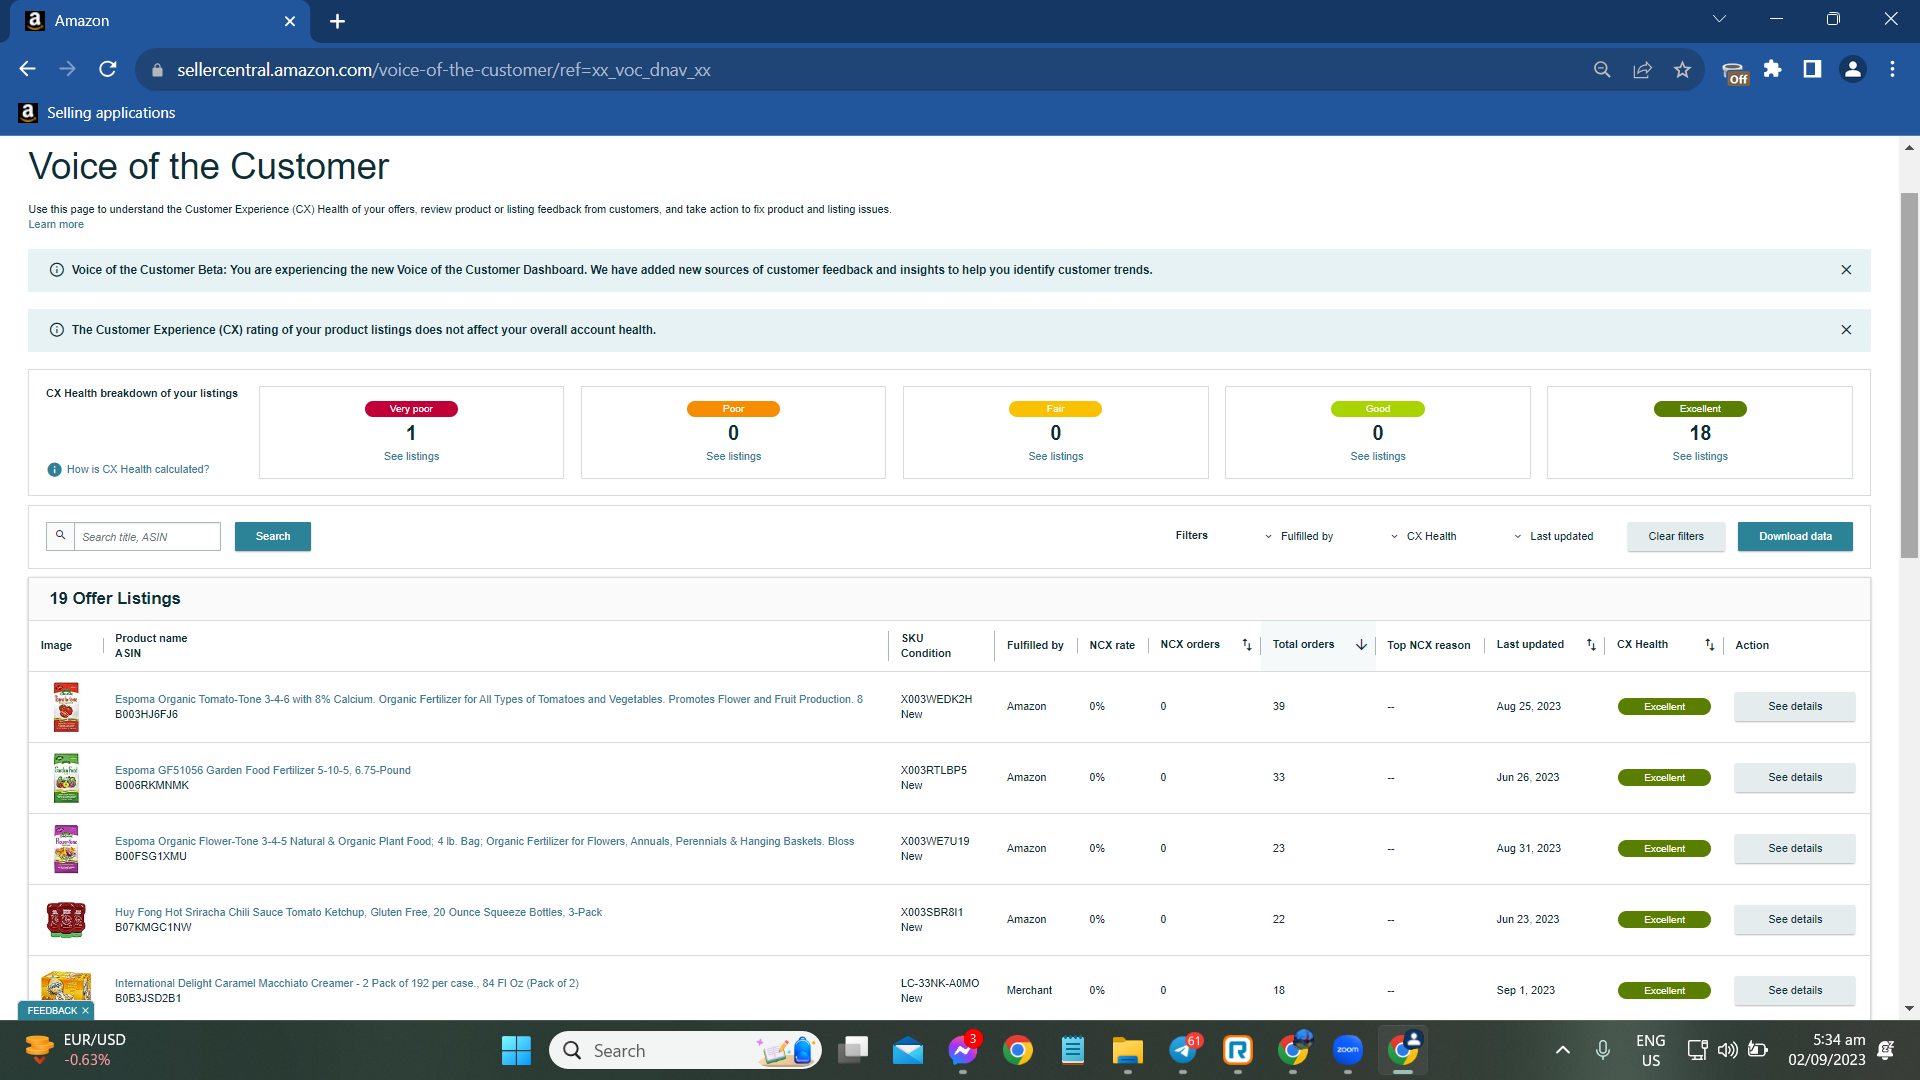Viewport: 1920px width, 1080px height.
Task: Open Telegram from the taskbar
Action: point(1183,1050)
